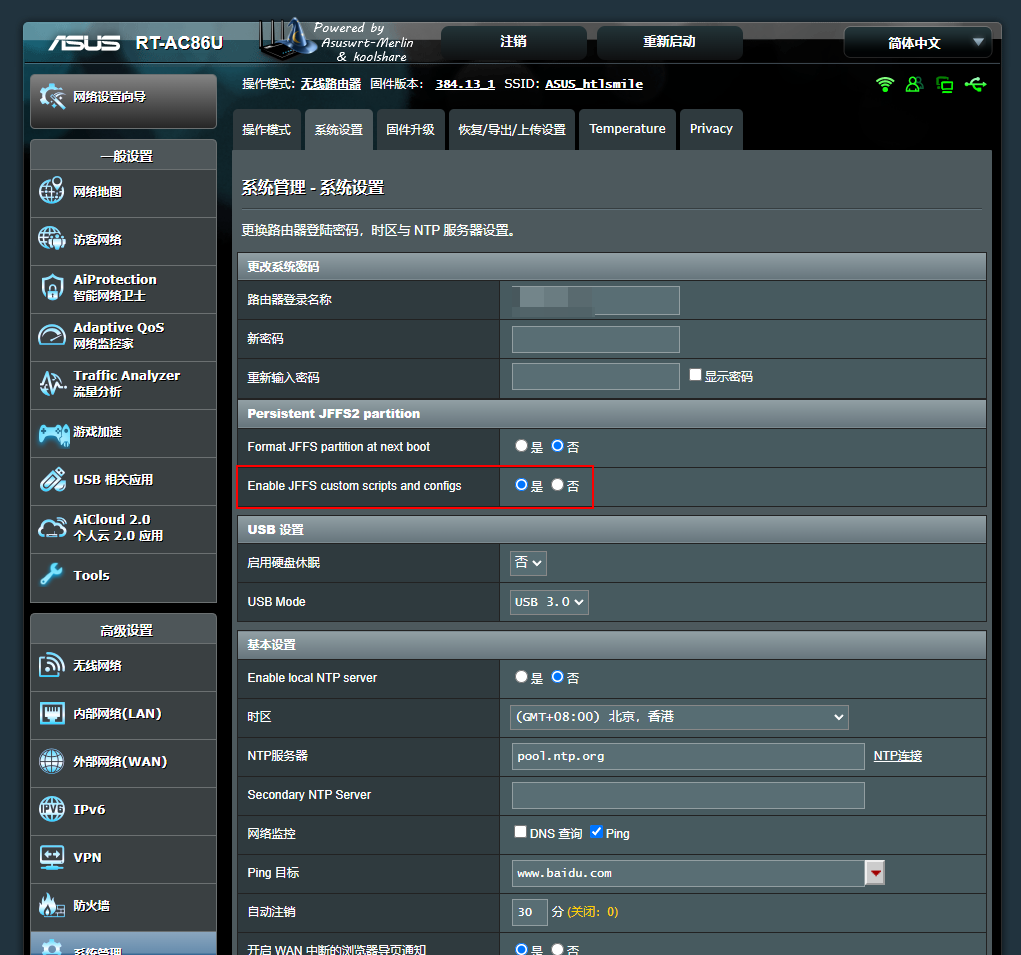Open the 网络地图 network map icon

[52, 191]
